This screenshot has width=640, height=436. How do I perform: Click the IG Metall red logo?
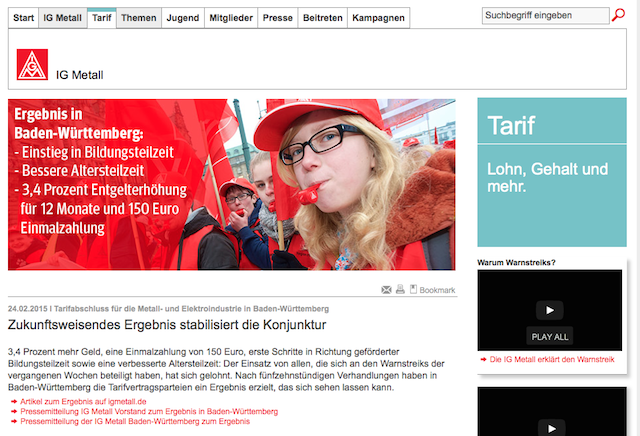[32, 65]
